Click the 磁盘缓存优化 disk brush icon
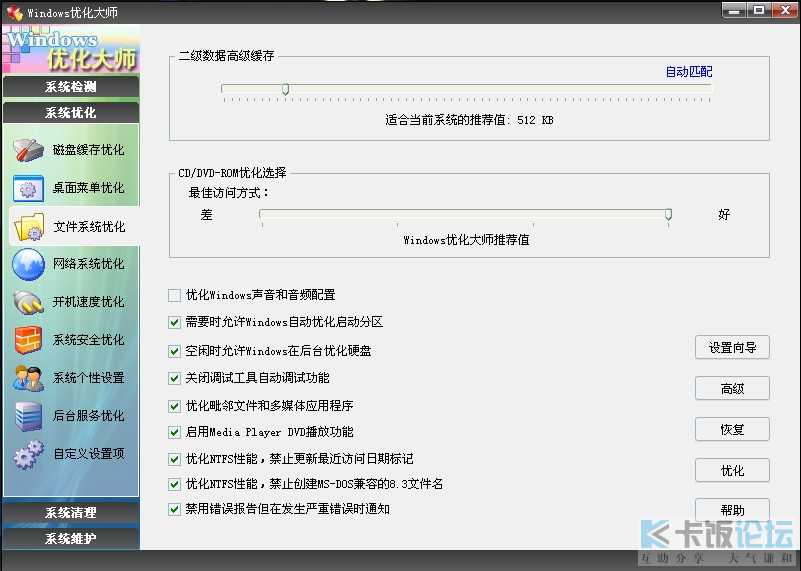Image resolution: width=801 pixels, height=571 pixels. pos(28,150)
